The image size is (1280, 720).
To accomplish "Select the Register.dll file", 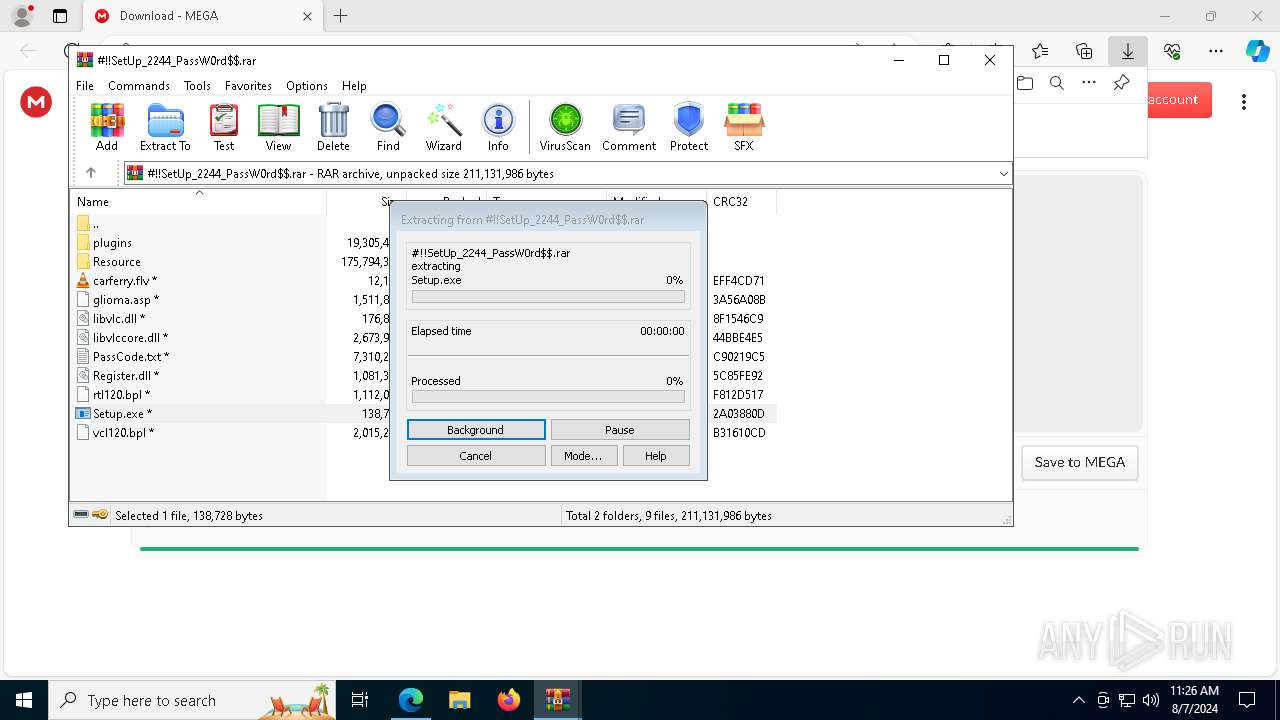I will point(125,376).
